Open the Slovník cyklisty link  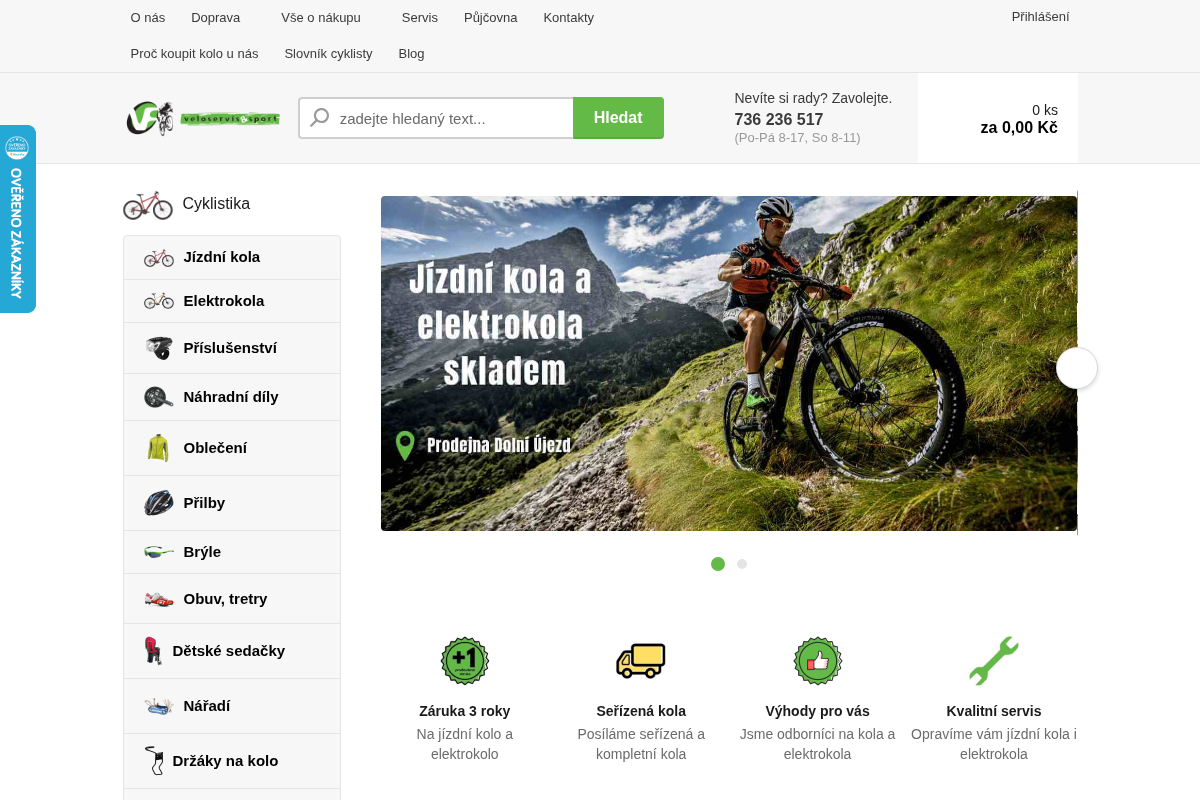(328, 54)
